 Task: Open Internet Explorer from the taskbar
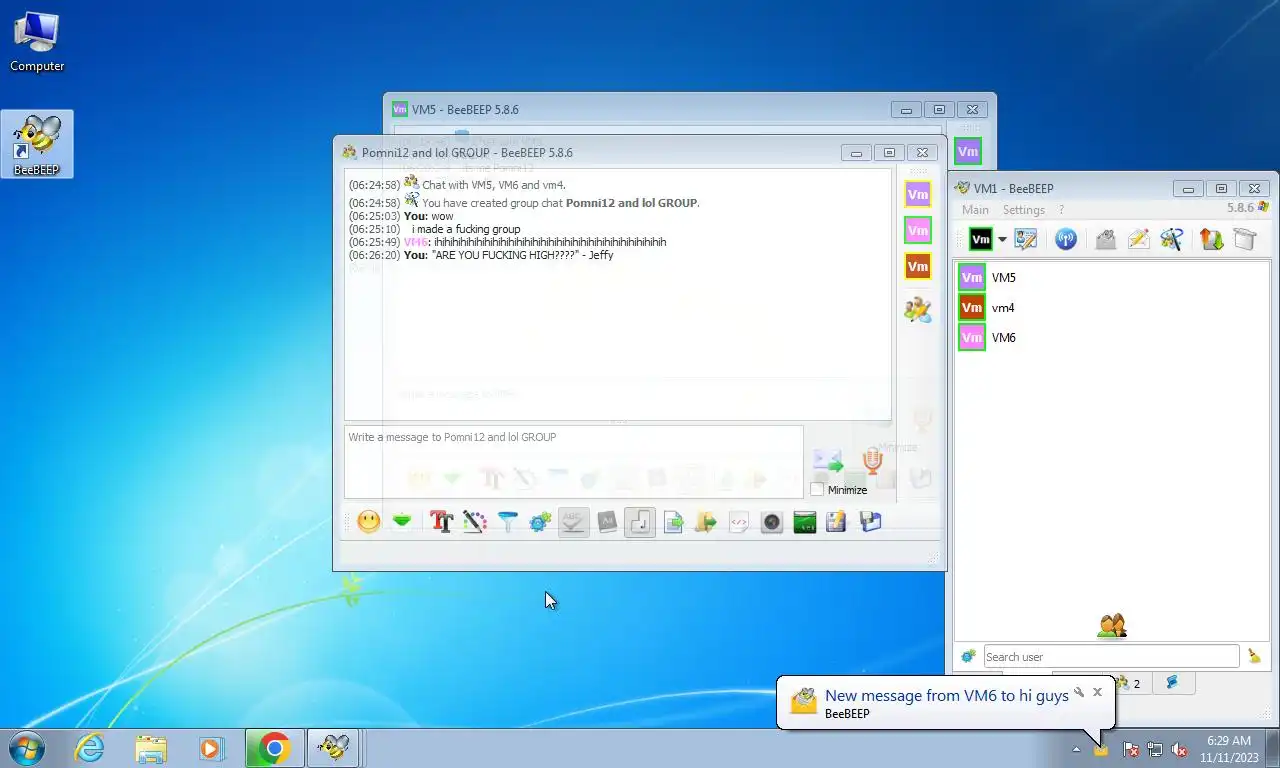coord(89,748)
